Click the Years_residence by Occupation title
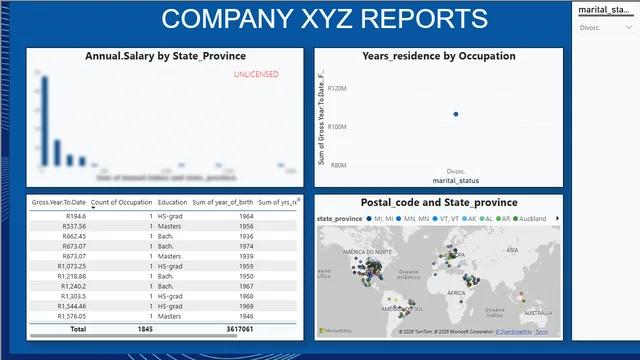 pyautogui.click(x=439, y=56)
